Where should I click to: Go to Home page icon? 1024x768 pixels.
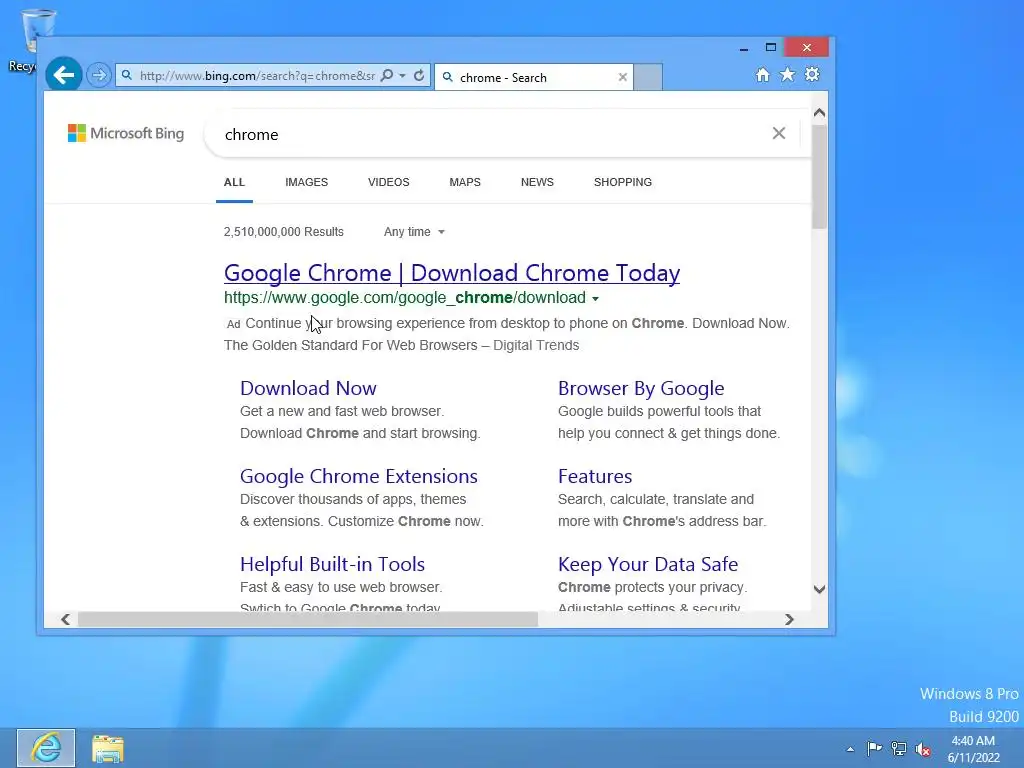tap(762, 74)
